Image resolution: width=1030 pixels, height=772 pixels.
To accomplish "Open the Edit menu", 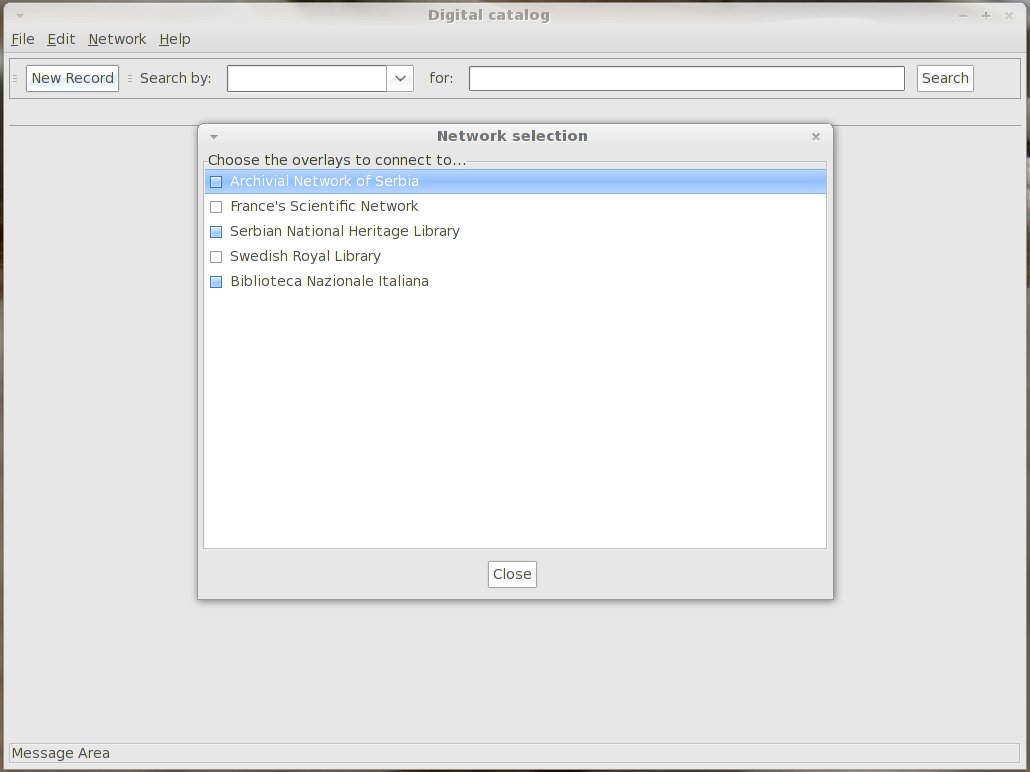I will pos(61,39).
